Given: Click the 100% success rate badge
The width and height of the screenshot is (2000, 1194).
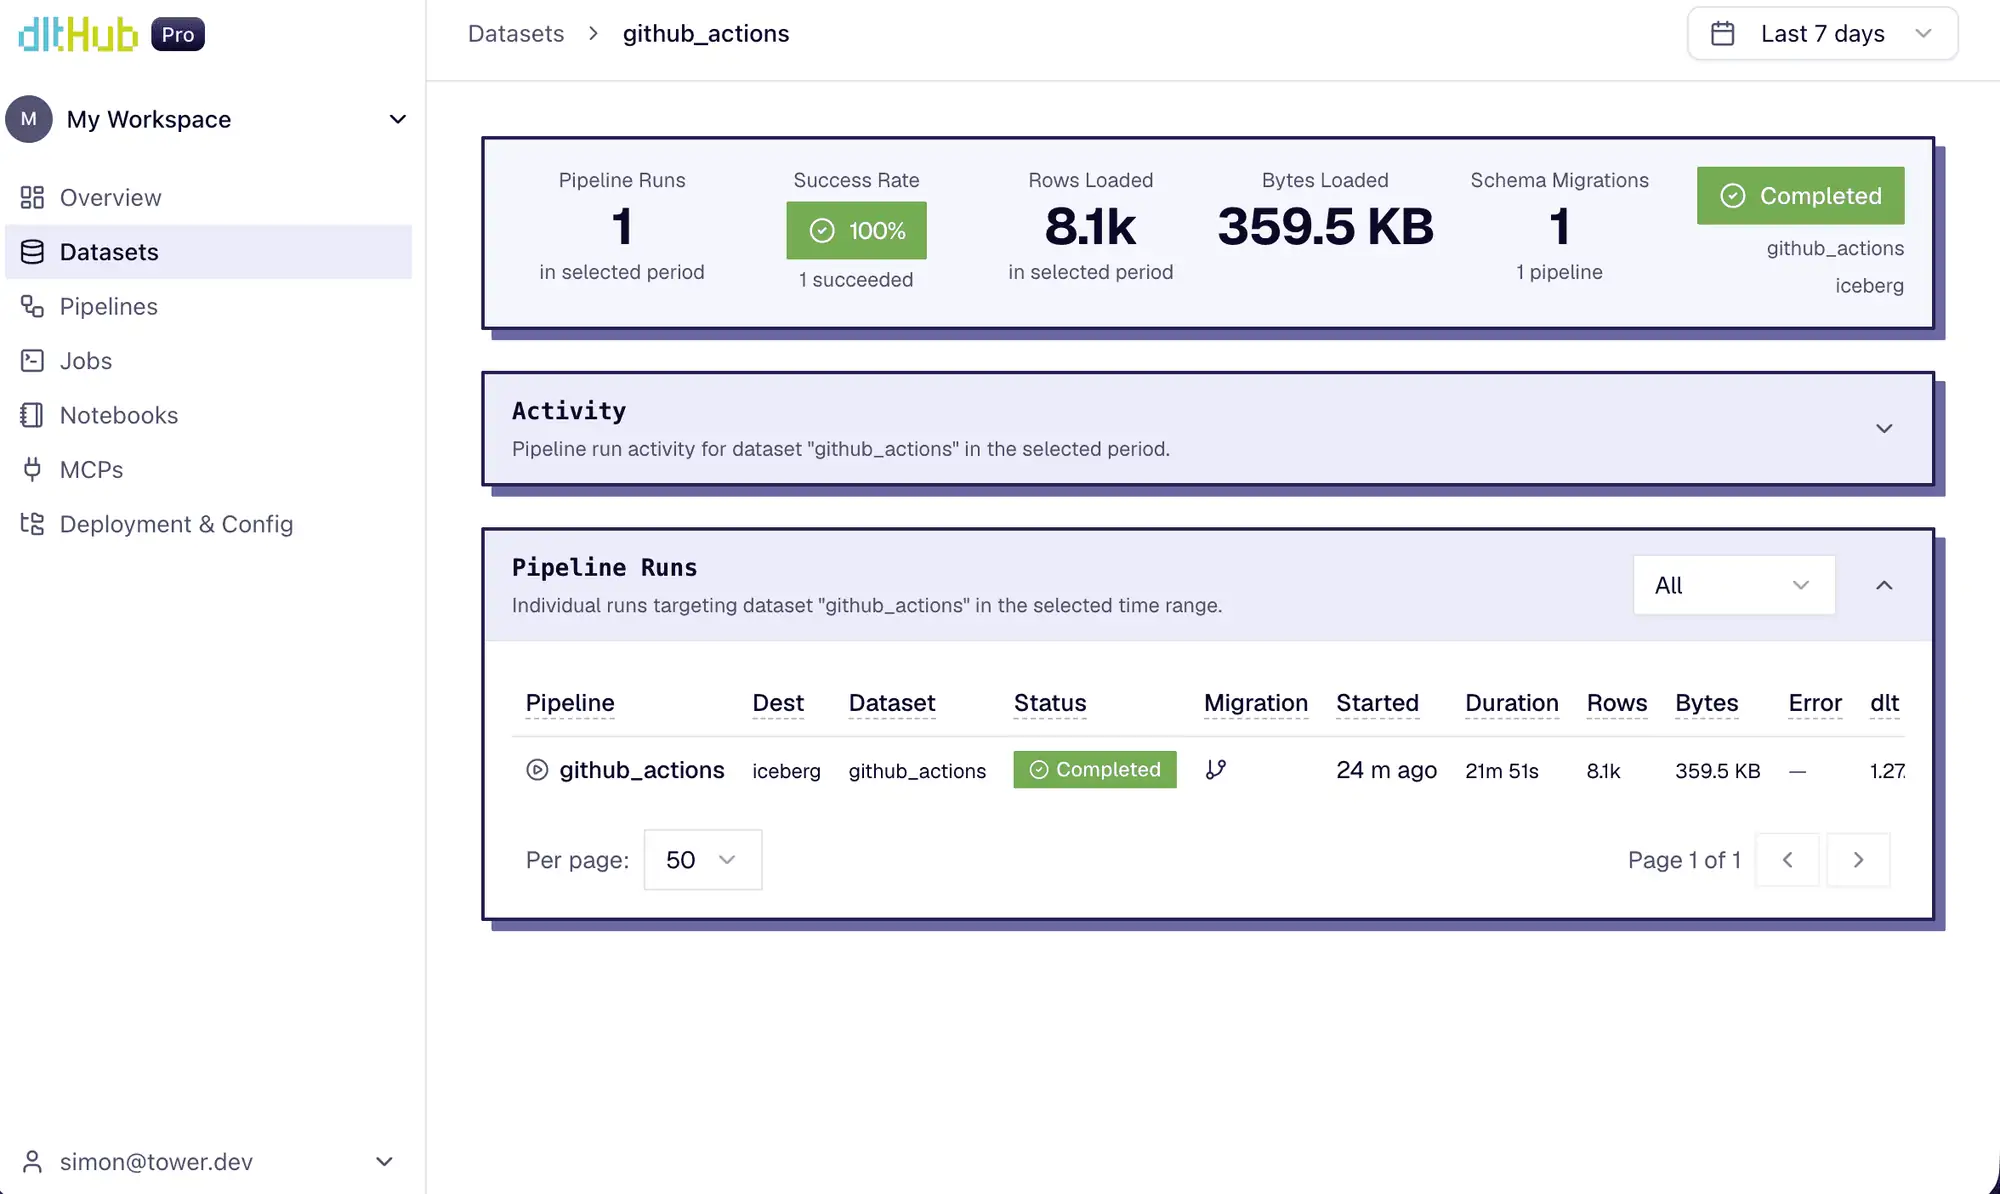Looking at the screenshot, I should click(x=856, y=231).
